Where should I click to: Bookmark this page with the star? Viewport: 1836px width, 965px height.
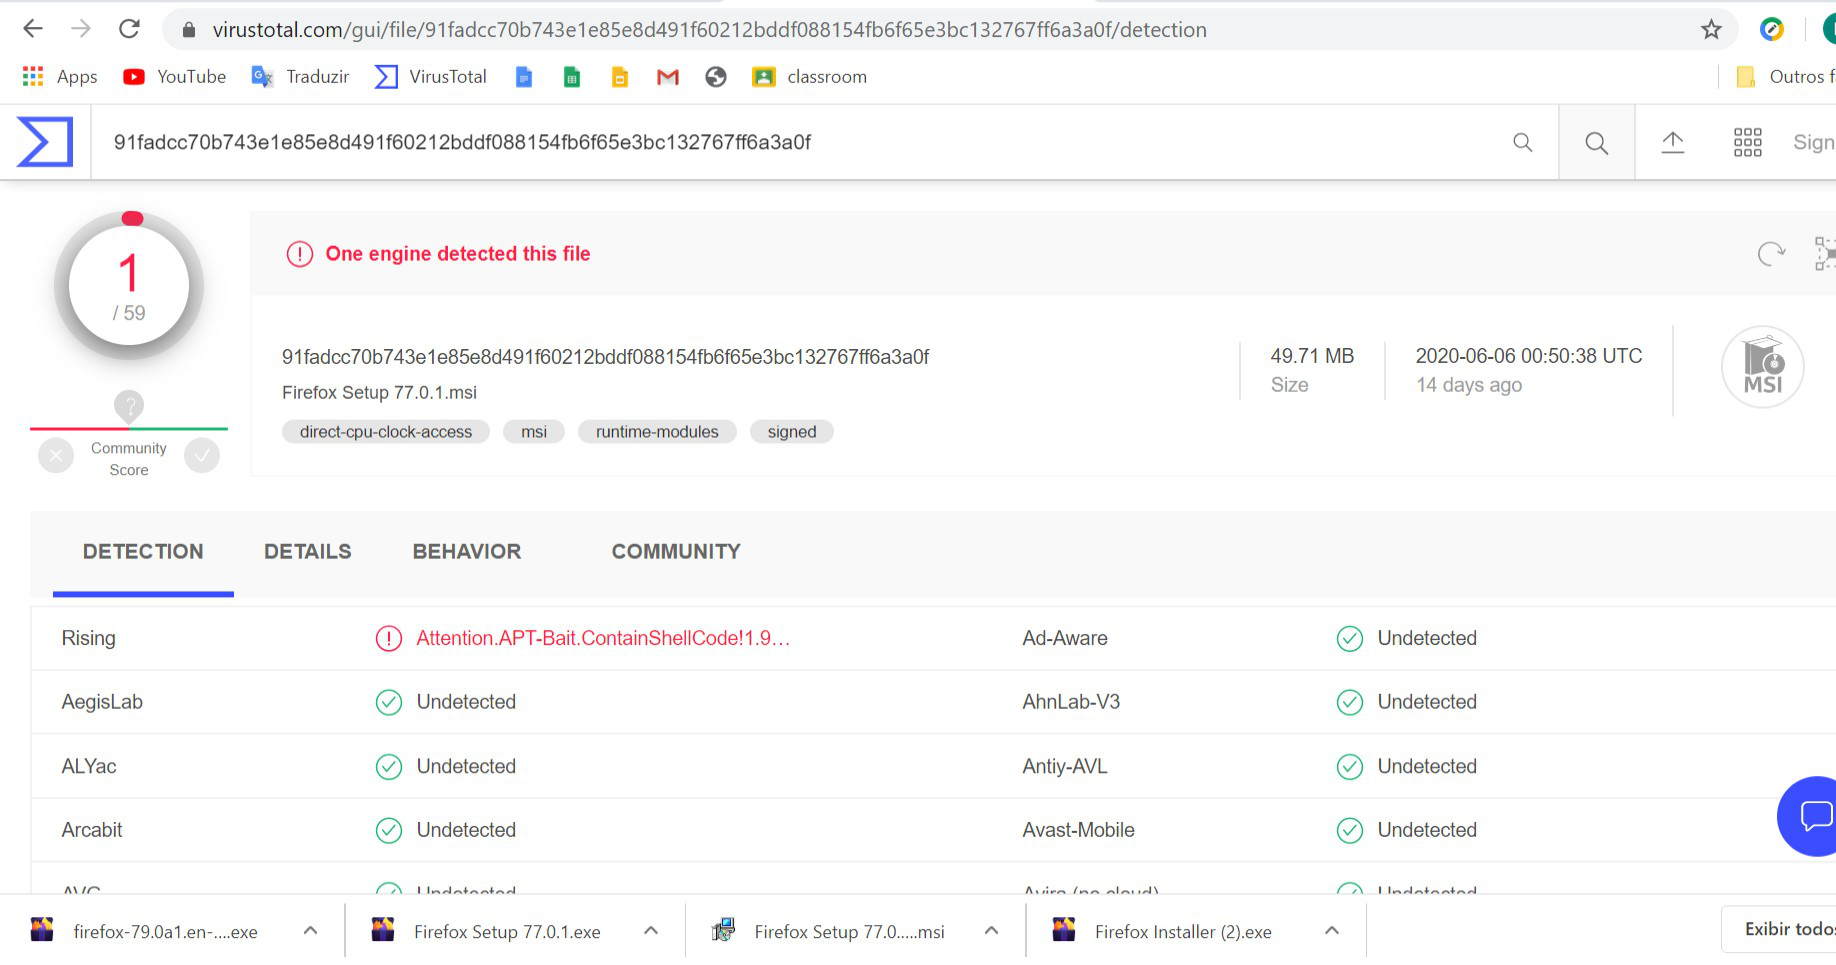[x=1711, y=30]
